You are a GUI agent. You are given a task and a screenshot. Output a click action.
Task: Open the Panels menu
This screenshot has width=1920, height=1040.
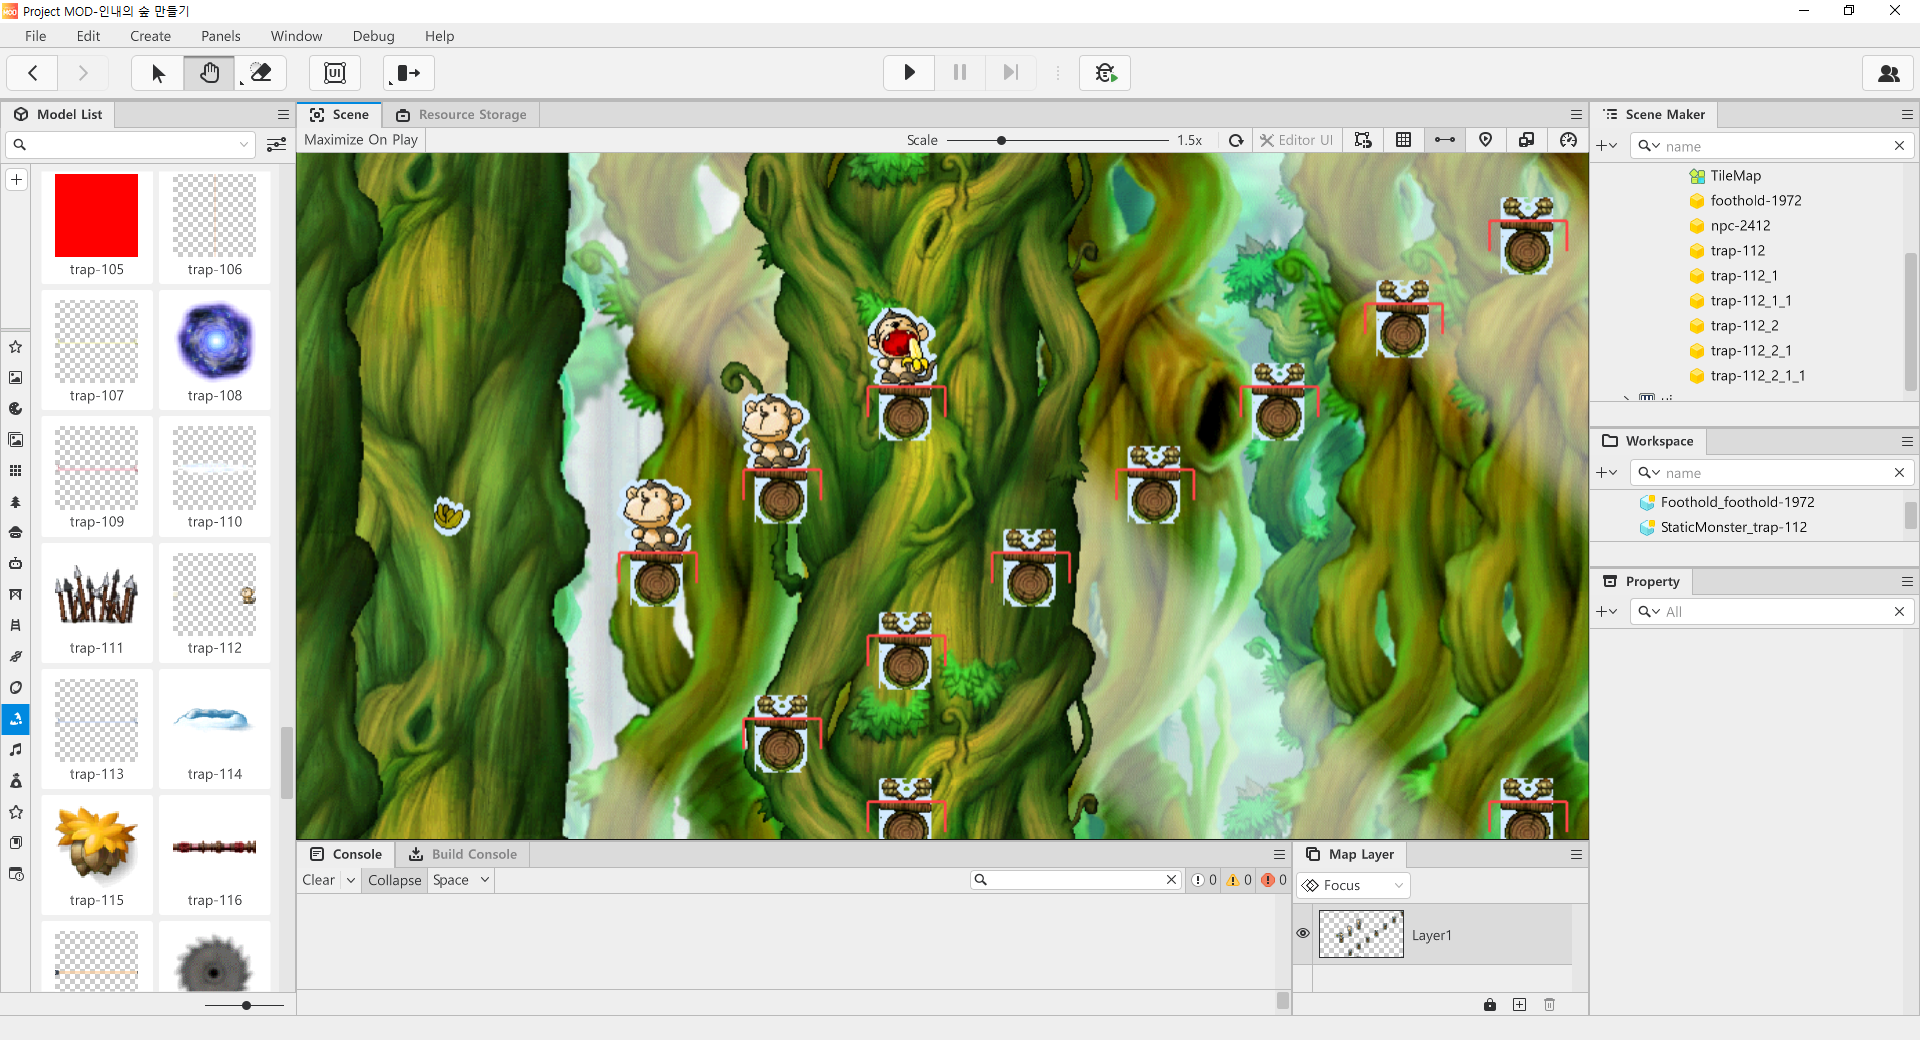pos(220,36)
